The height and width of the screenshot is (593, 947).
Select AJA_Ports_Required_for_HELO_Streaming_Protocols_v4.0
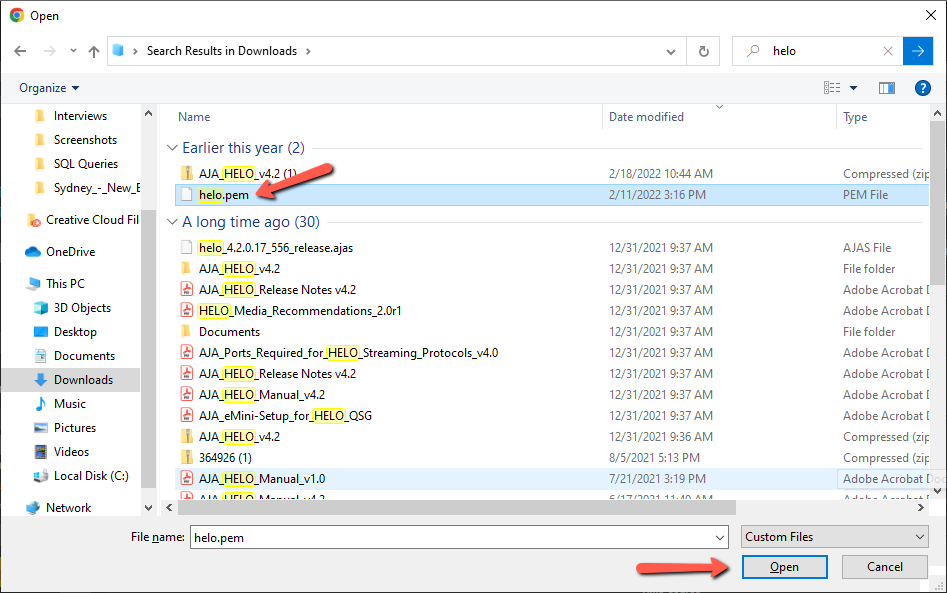[x=348, y=353]
